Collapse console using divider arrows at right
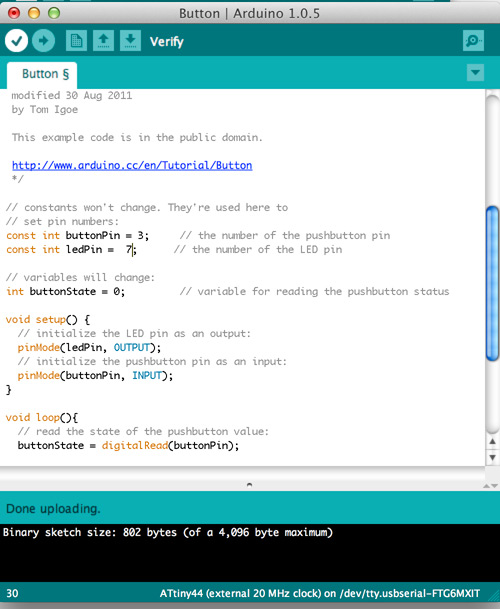Image resolution: width=500 pixels, height=609 pixels. [x=490, y=485]
